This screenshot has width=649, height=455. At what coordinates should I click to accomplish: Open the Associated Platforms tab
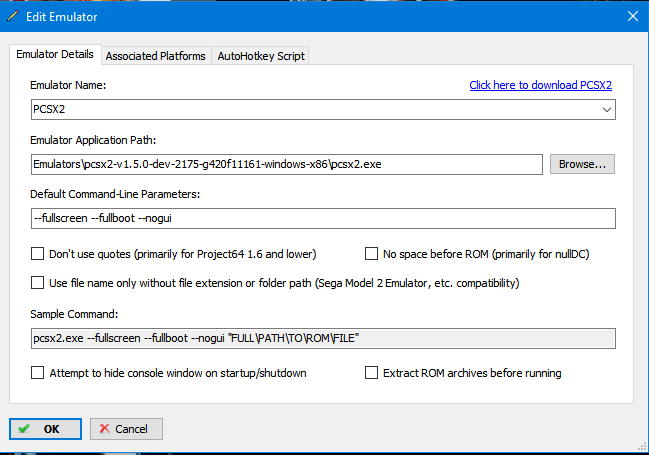(156, 56)
